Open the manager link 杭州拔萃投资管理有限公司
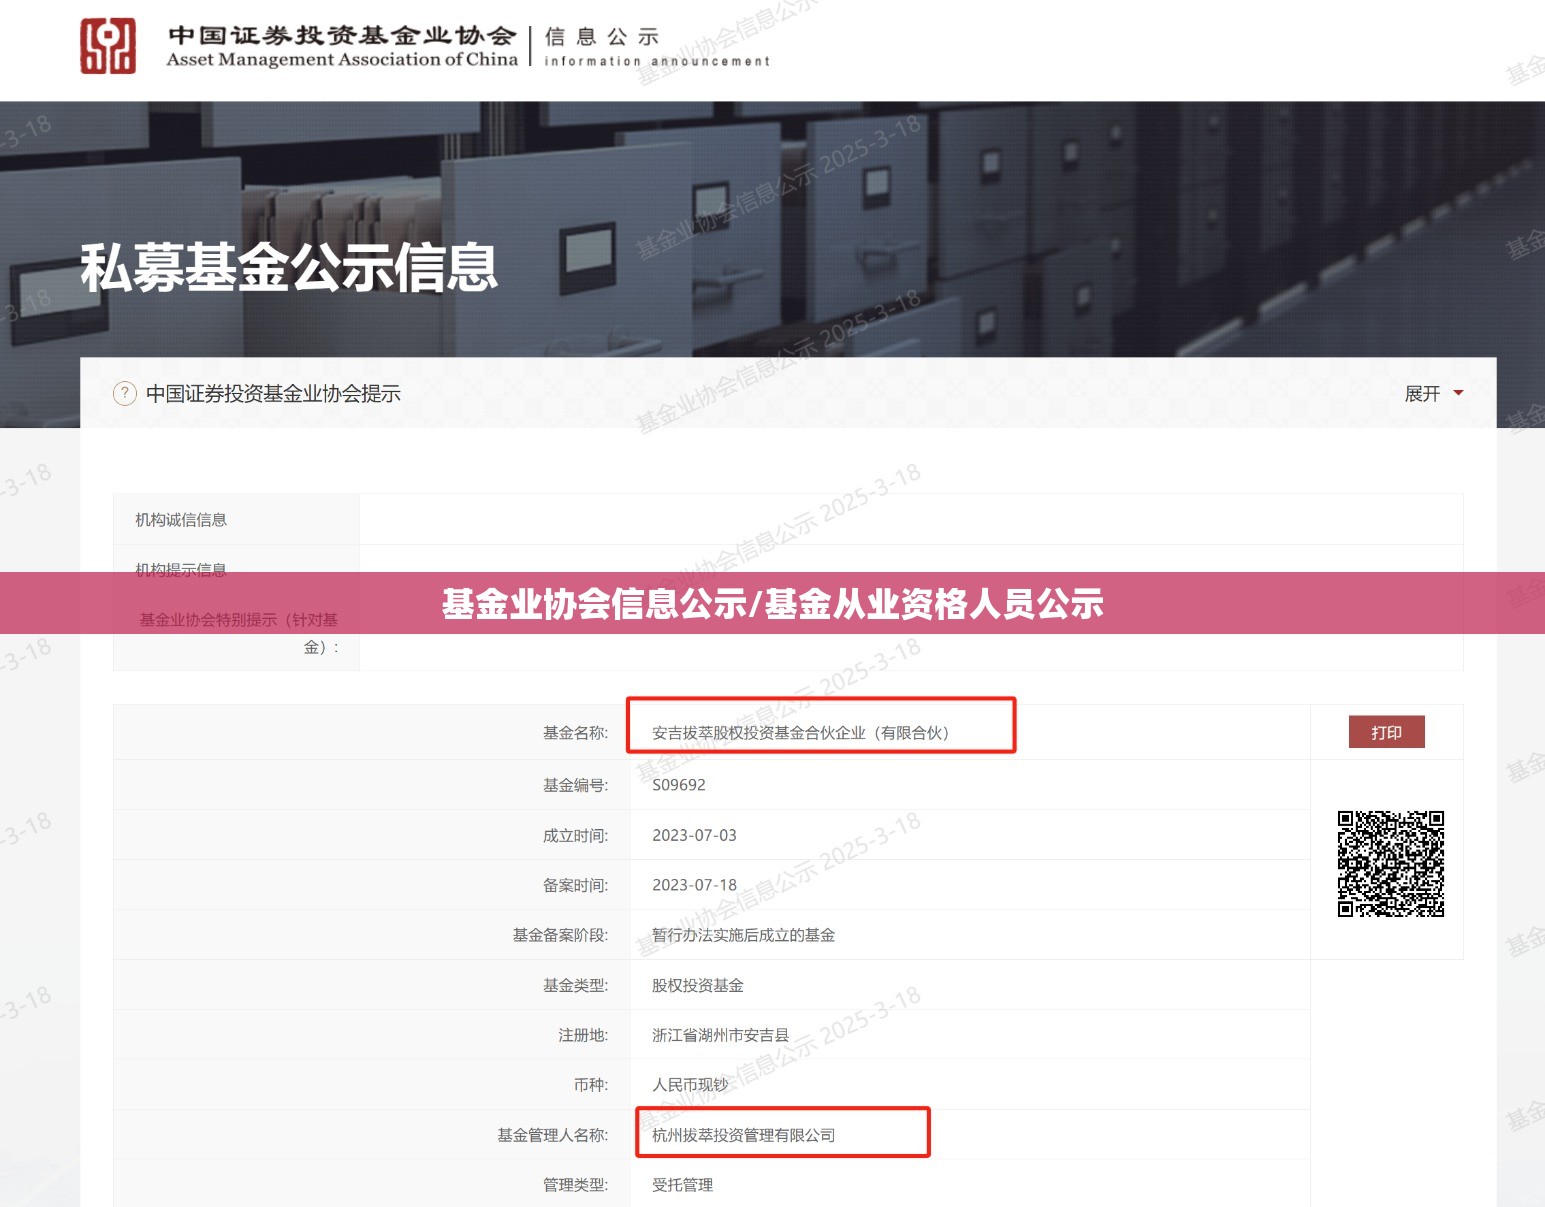Image resolution: width=1545 pixels, height=1207 pixels. pyautogui.click(x=743, y=1135)
